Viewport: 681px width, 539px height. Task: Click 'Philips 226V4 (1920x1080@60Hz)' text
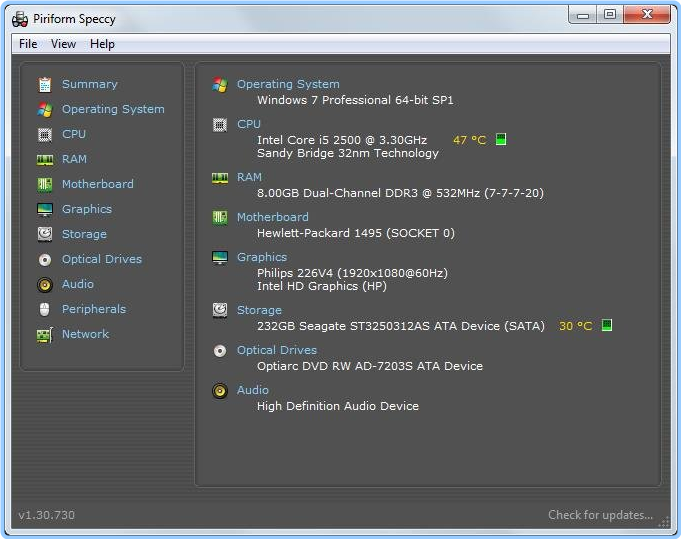352,273
